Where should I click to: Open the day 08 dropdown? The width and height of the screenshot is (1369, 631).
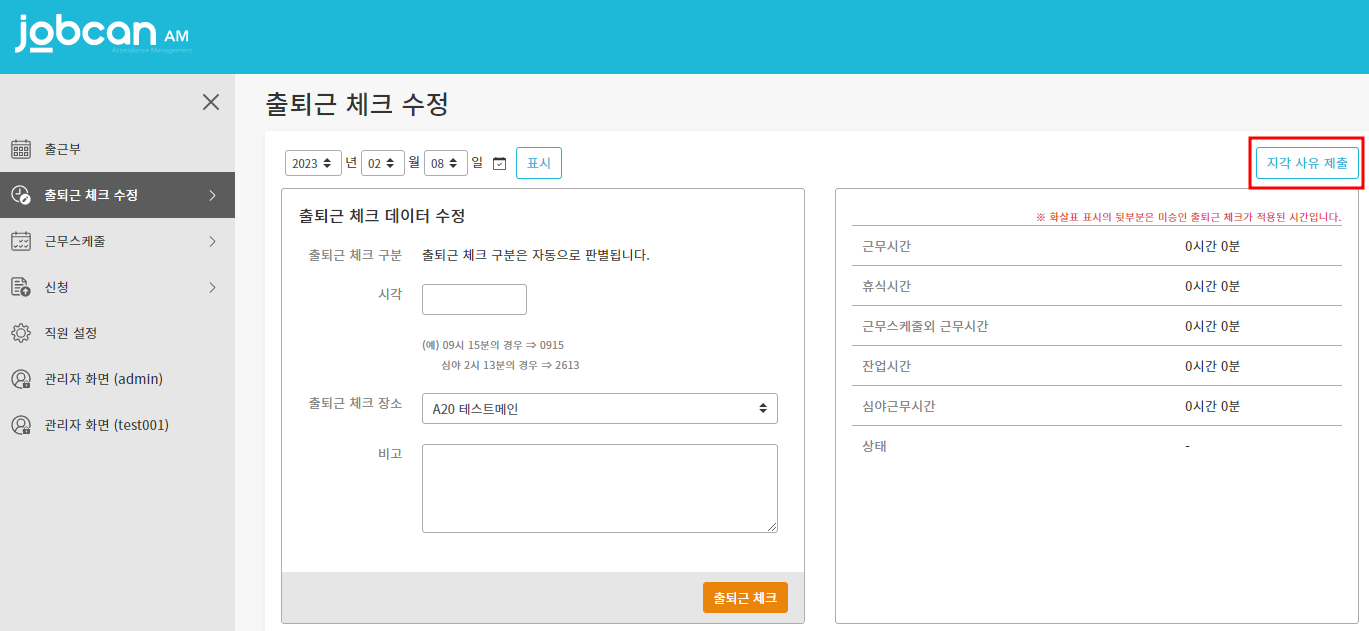pos(445,163)
